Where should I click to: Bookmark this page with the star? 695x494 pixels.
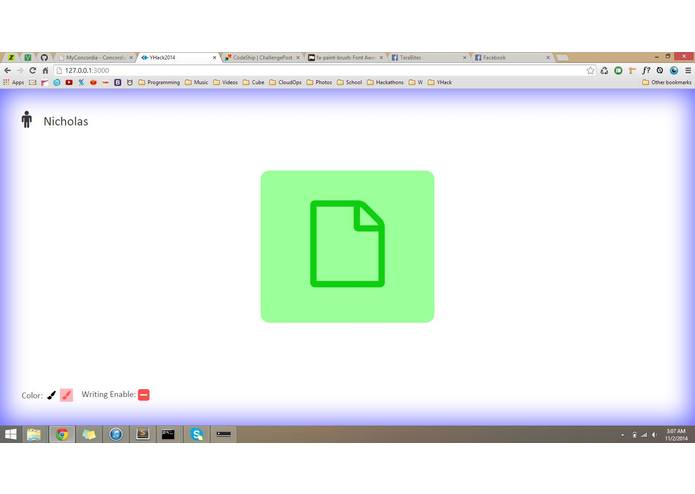[x=590, y=70]
